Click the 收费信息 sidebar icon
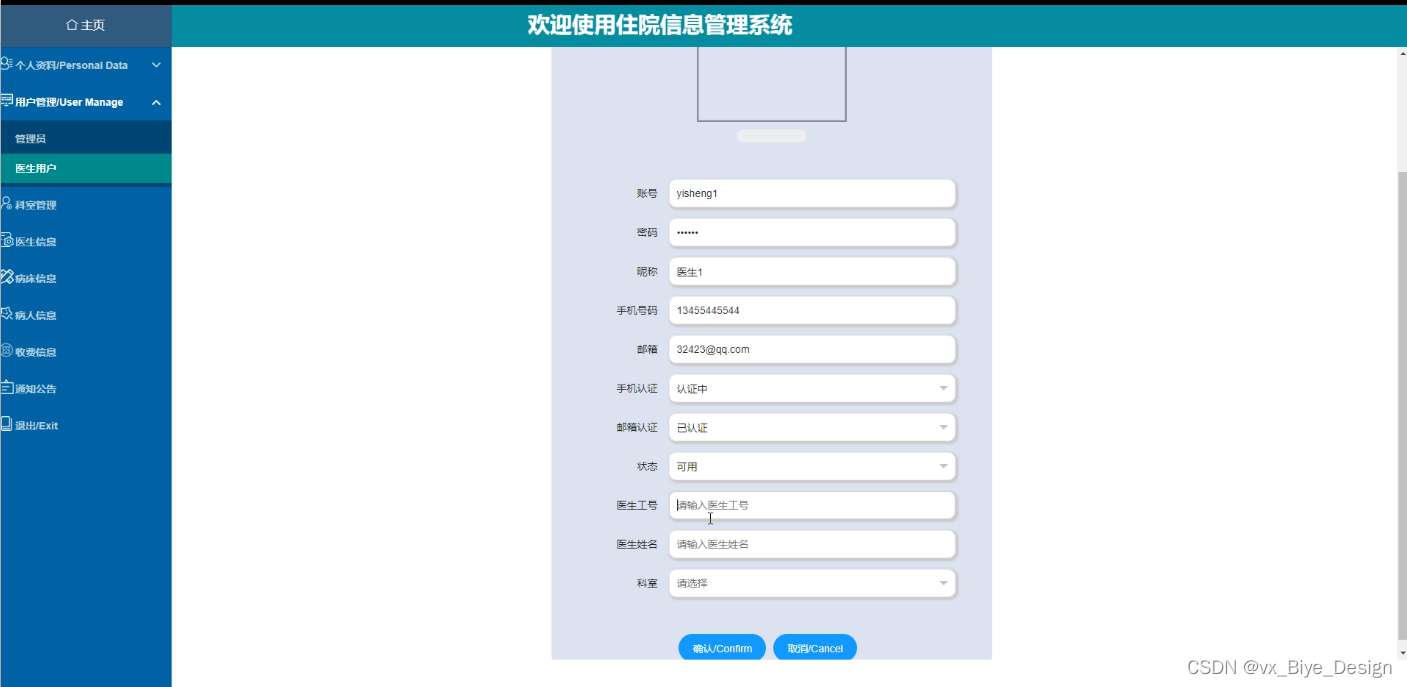The image size is (1407, 687). click(x=7, y=351)
